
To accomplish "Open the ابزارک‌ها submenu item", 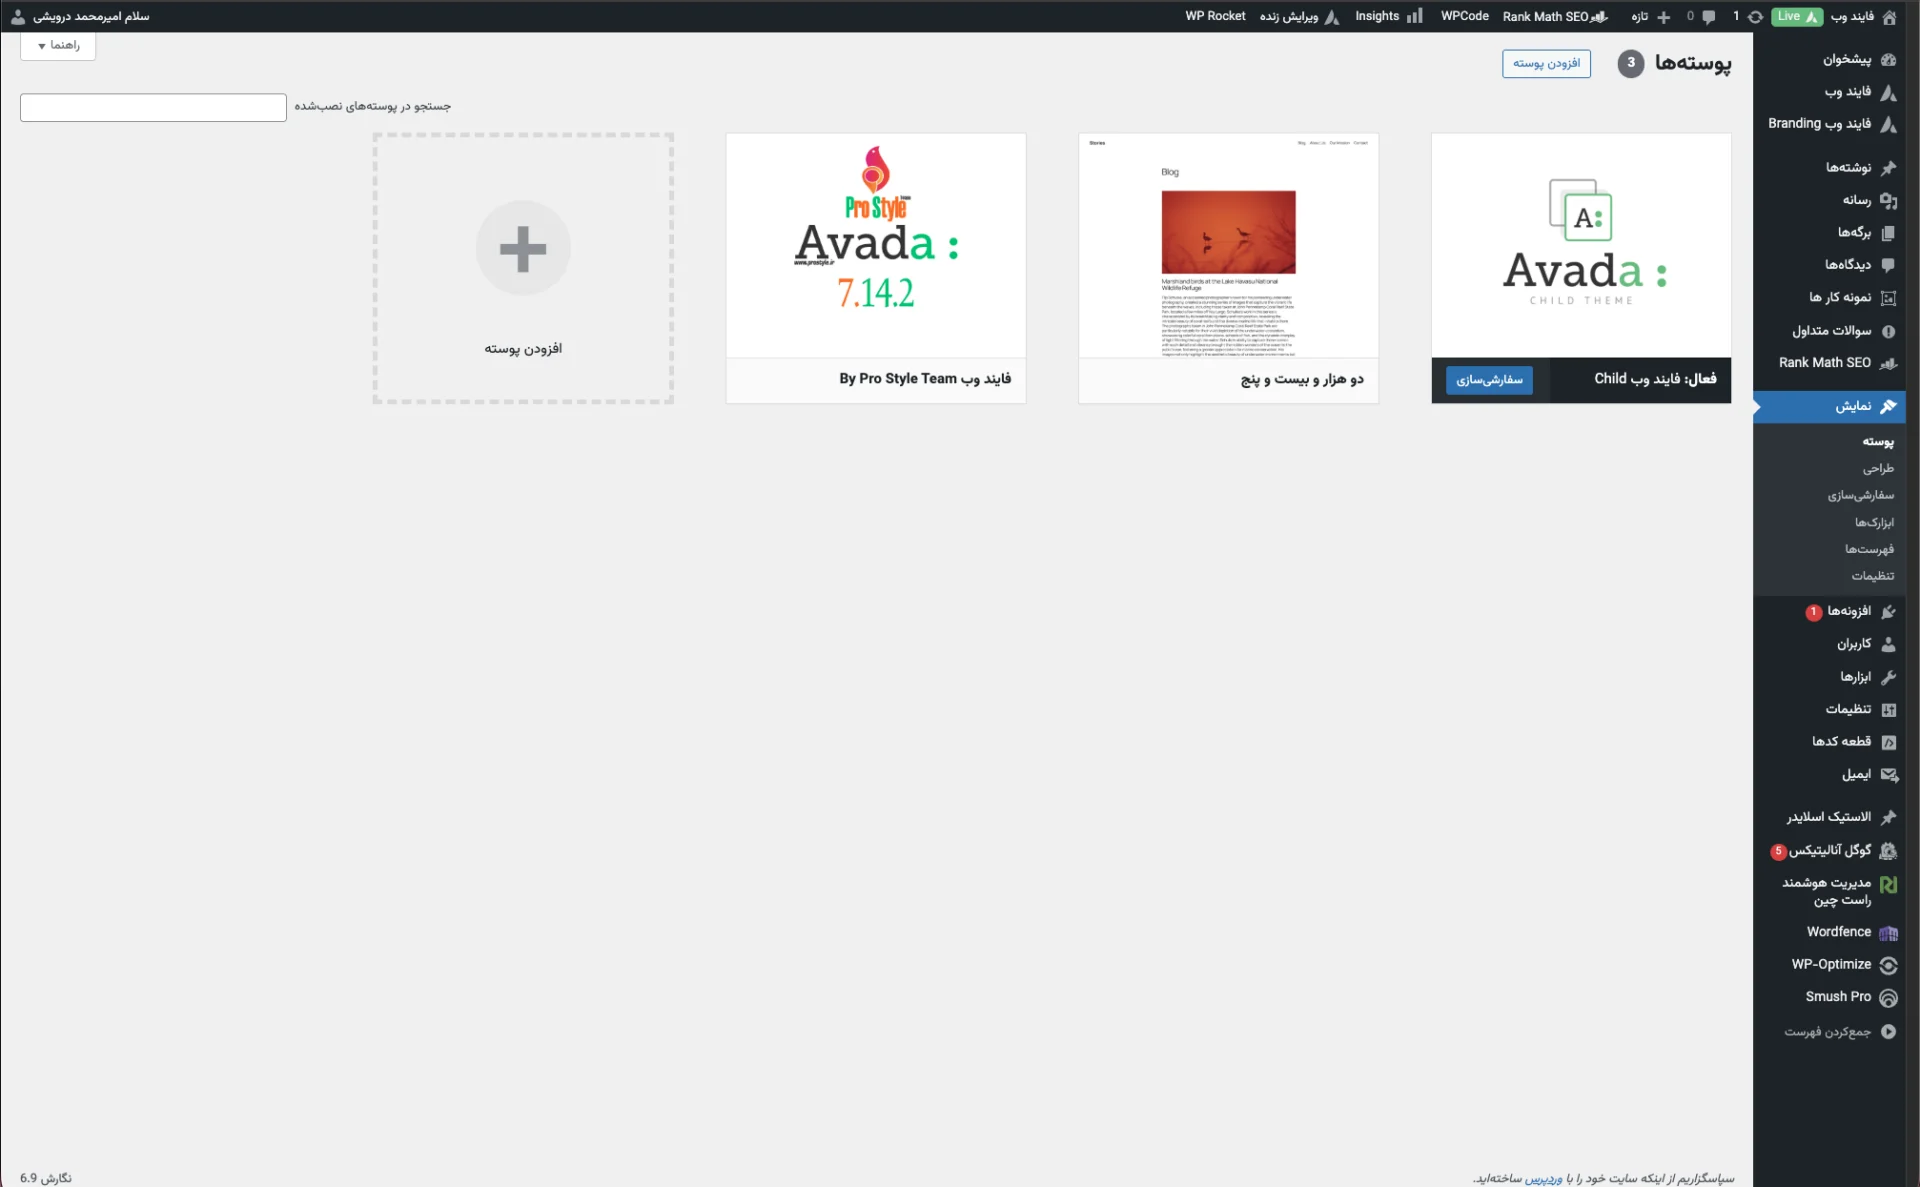I will [1874, 522].
